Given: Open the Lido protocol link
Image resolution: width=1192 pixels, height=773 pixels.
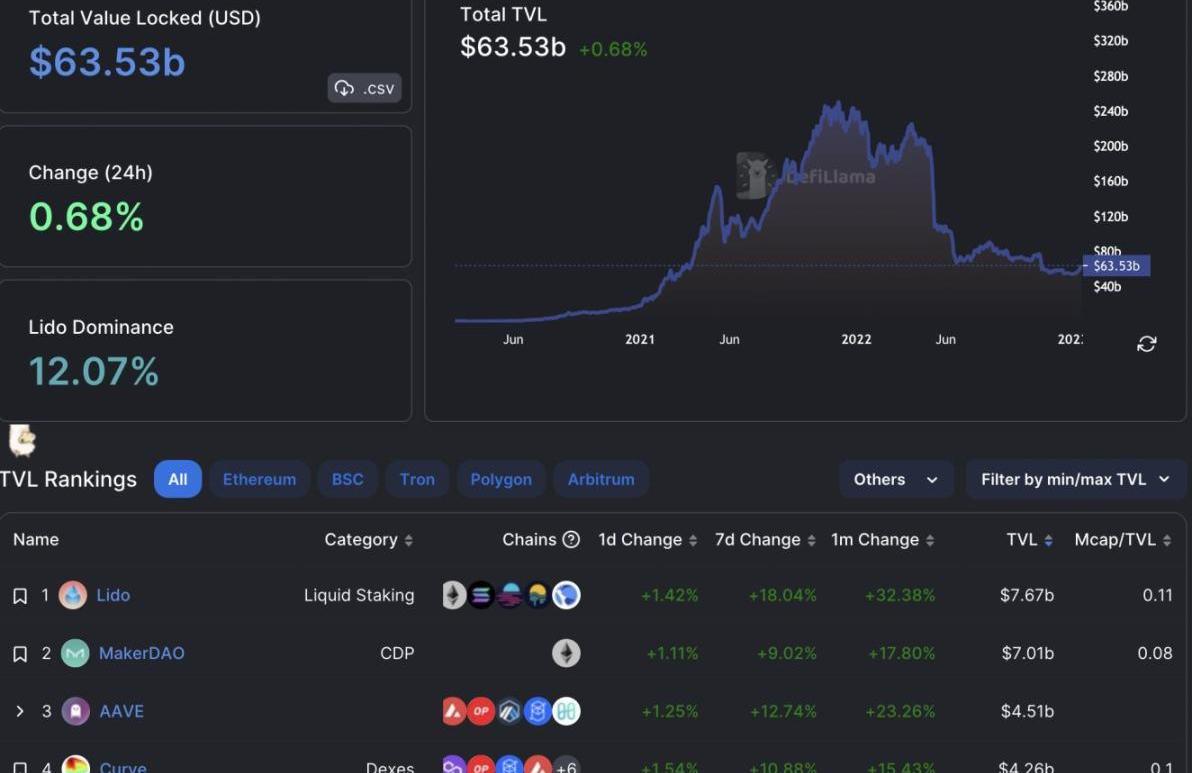Looking at the screenshot, I should point(113,596).
